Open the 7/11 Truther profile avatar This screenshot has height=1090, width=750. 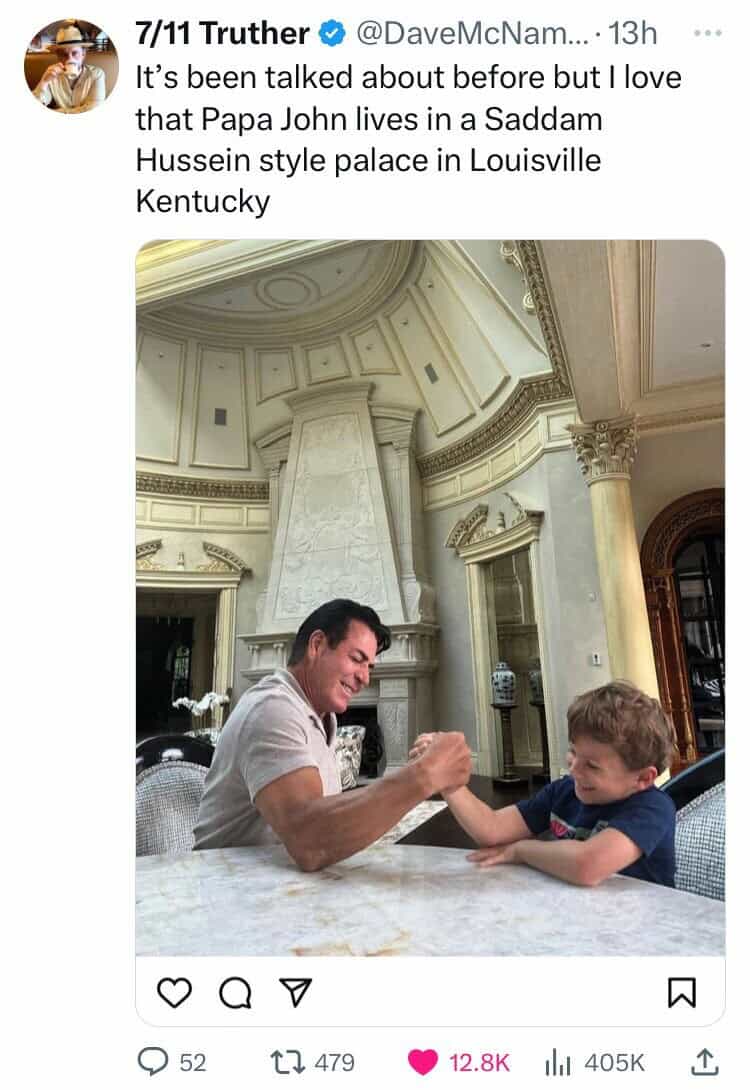click(x=71, y=66)
